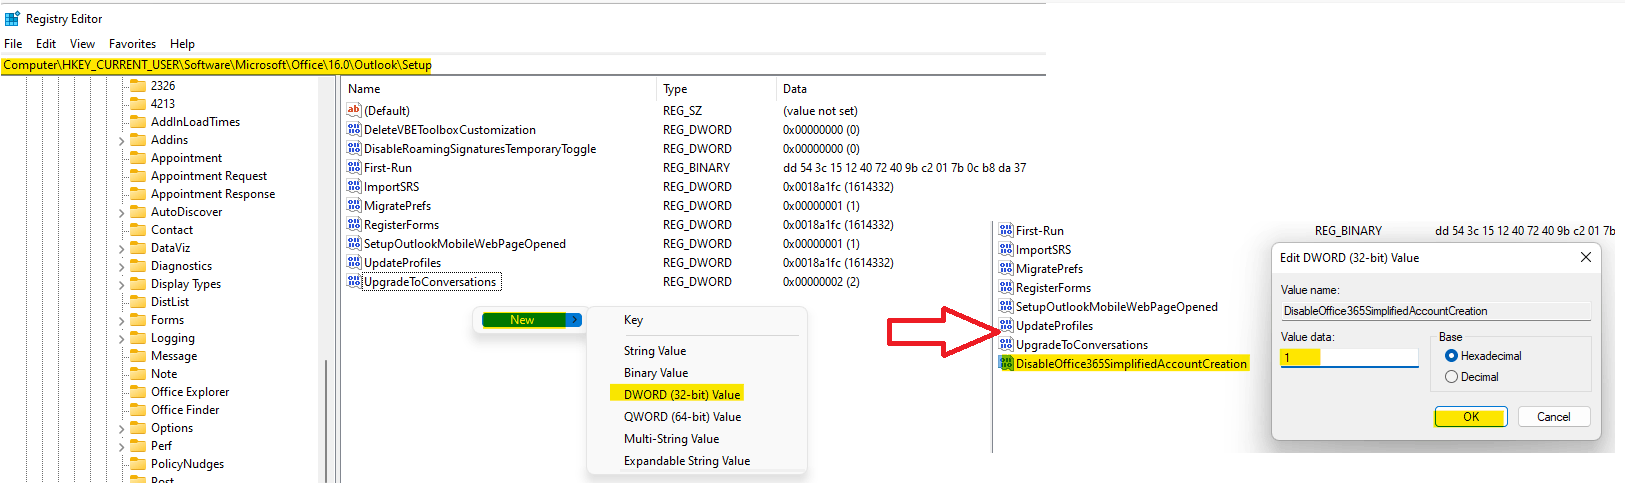Viewport: 1625px width, 500px height.
Task: Select the Office Finder tree item
Action: (x=185, y=410)
